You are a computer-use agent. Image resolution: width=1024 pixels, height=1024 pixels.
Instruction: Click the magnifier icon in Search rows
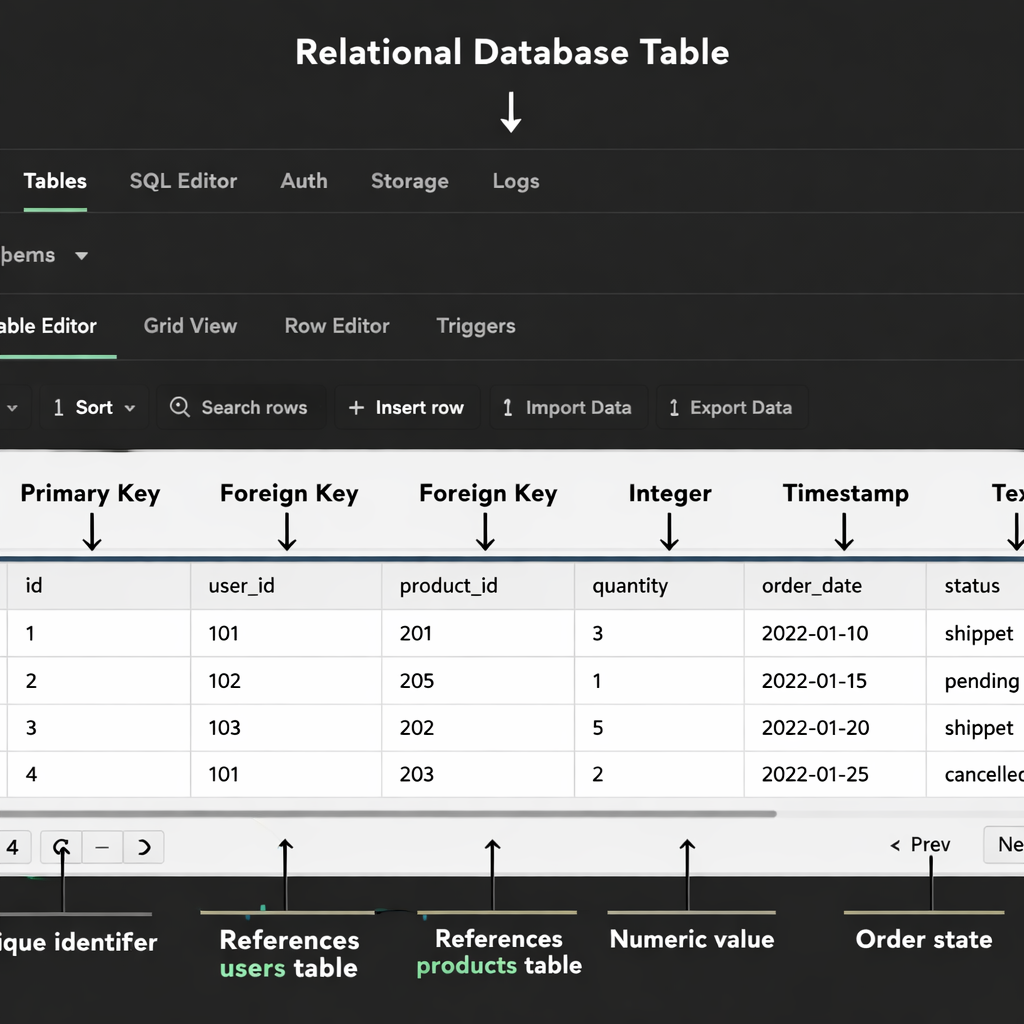pyautogui.click(x=180, y=408)
